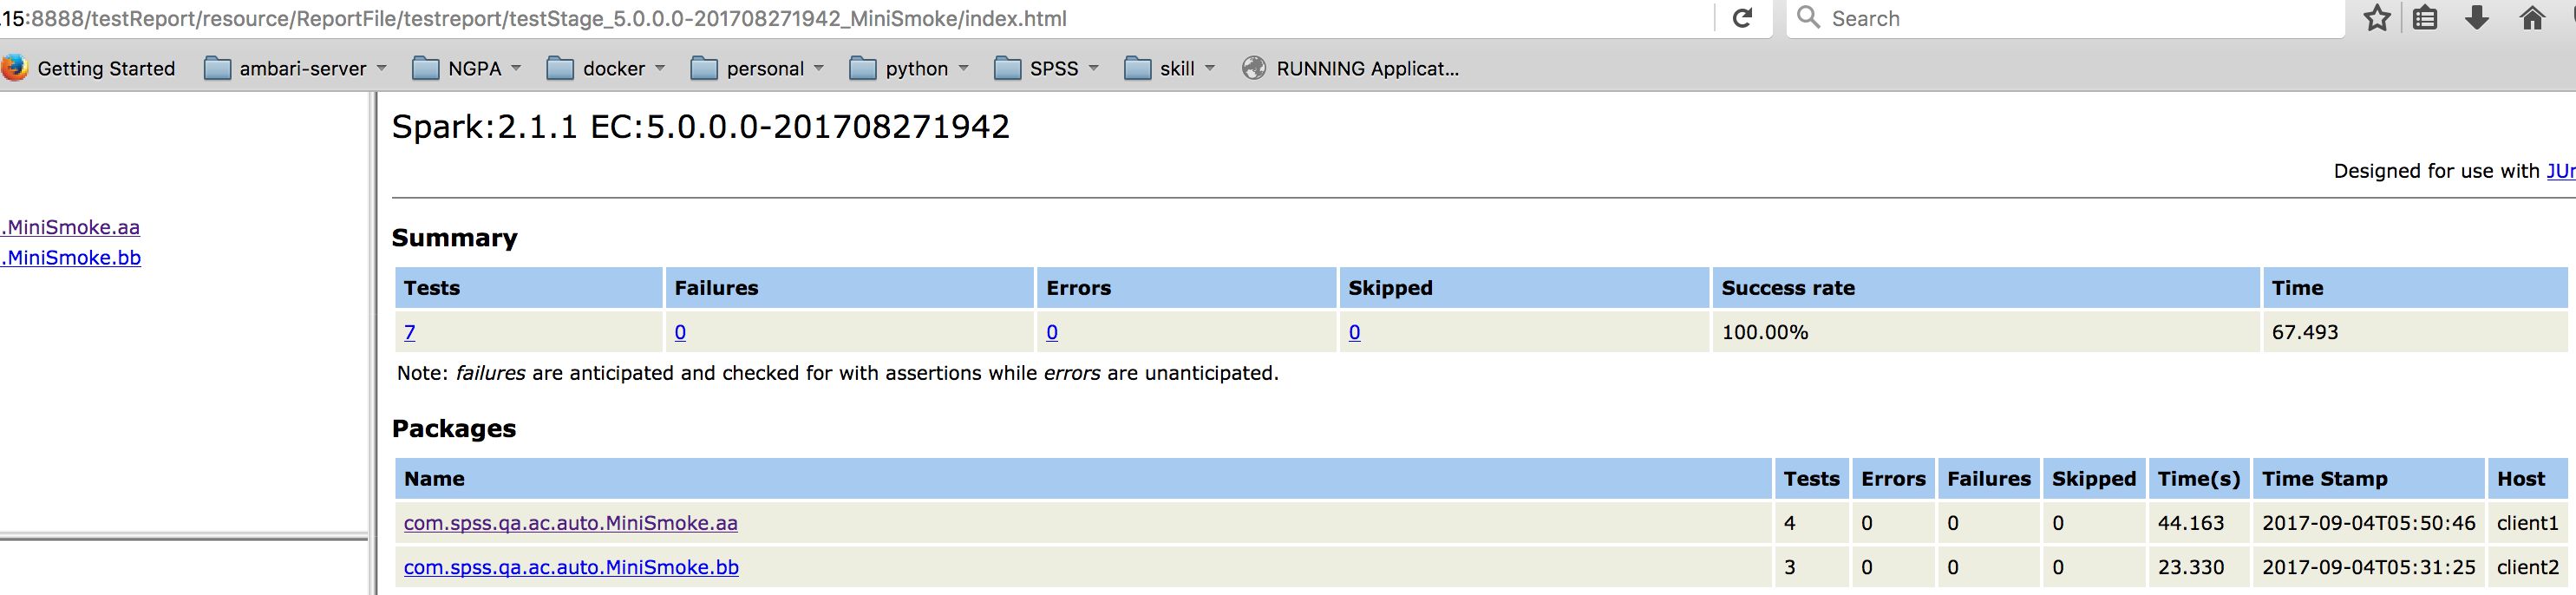Screen dimensions: 2576x595
Task: Expand the ambari-server folder dropdown arrow
Action: [x=381, y=68]
